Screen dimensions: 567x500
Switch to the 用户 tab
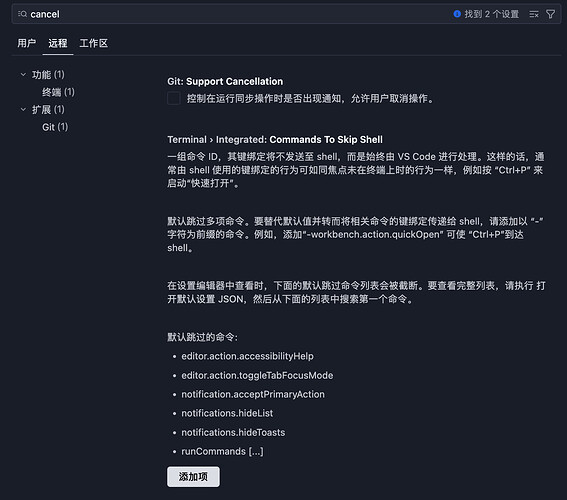coord(26,43)
